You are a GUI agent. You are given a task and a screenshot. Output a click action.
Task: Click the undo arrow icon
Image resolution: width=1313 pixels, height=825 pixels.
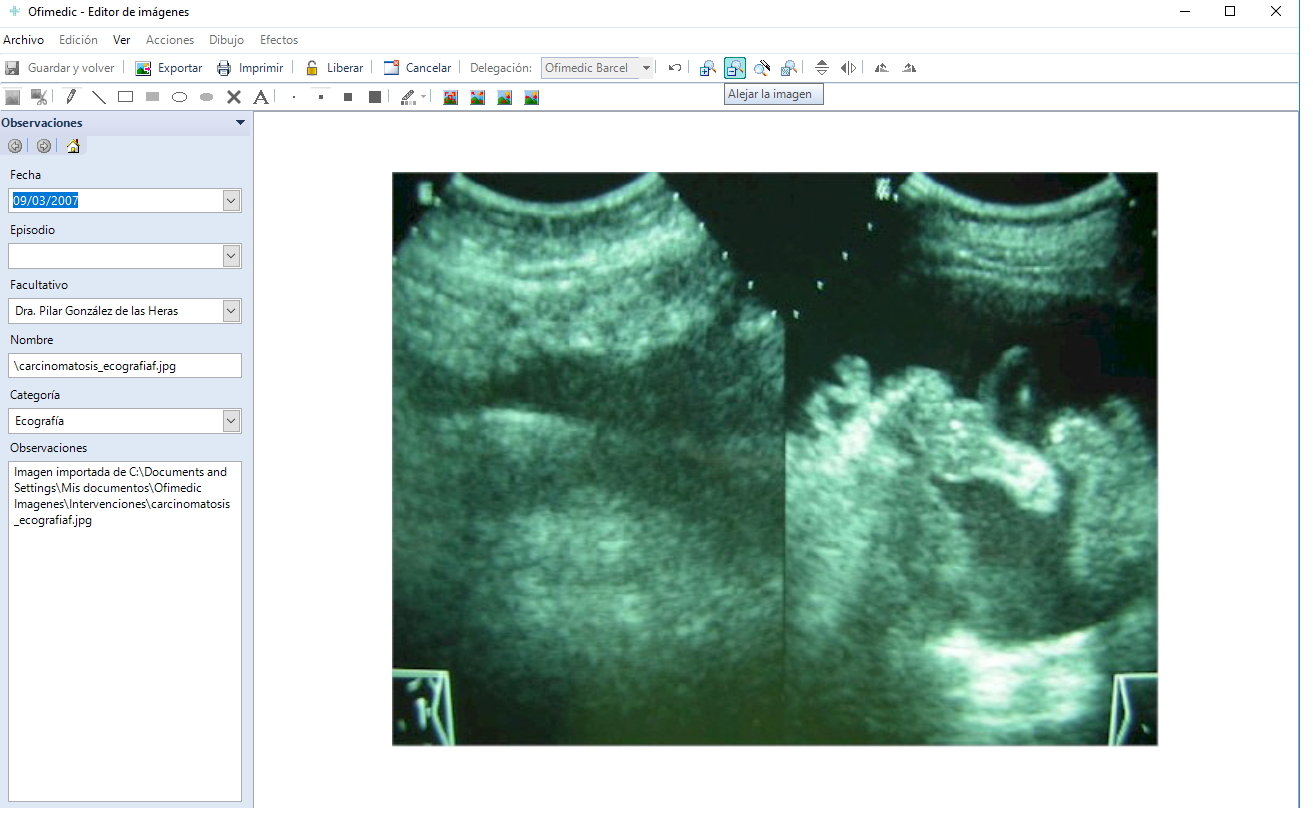[x=675, y=68]
